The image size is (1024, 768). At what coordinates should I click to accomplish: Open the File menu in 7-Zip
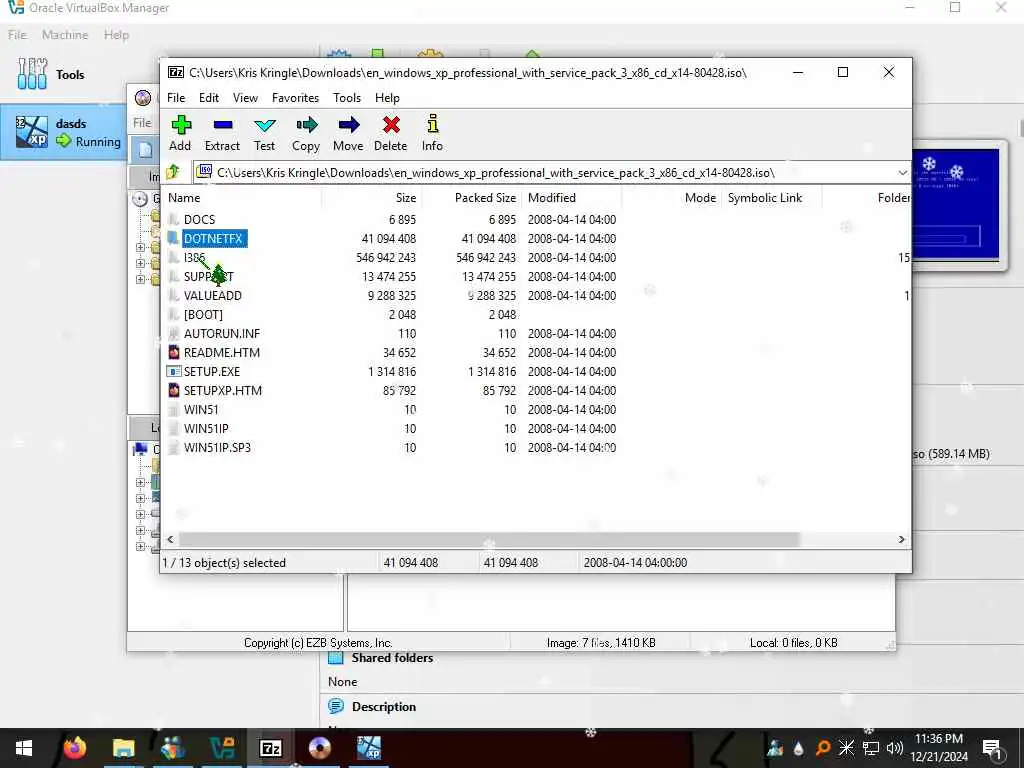(x=176, y=98)
